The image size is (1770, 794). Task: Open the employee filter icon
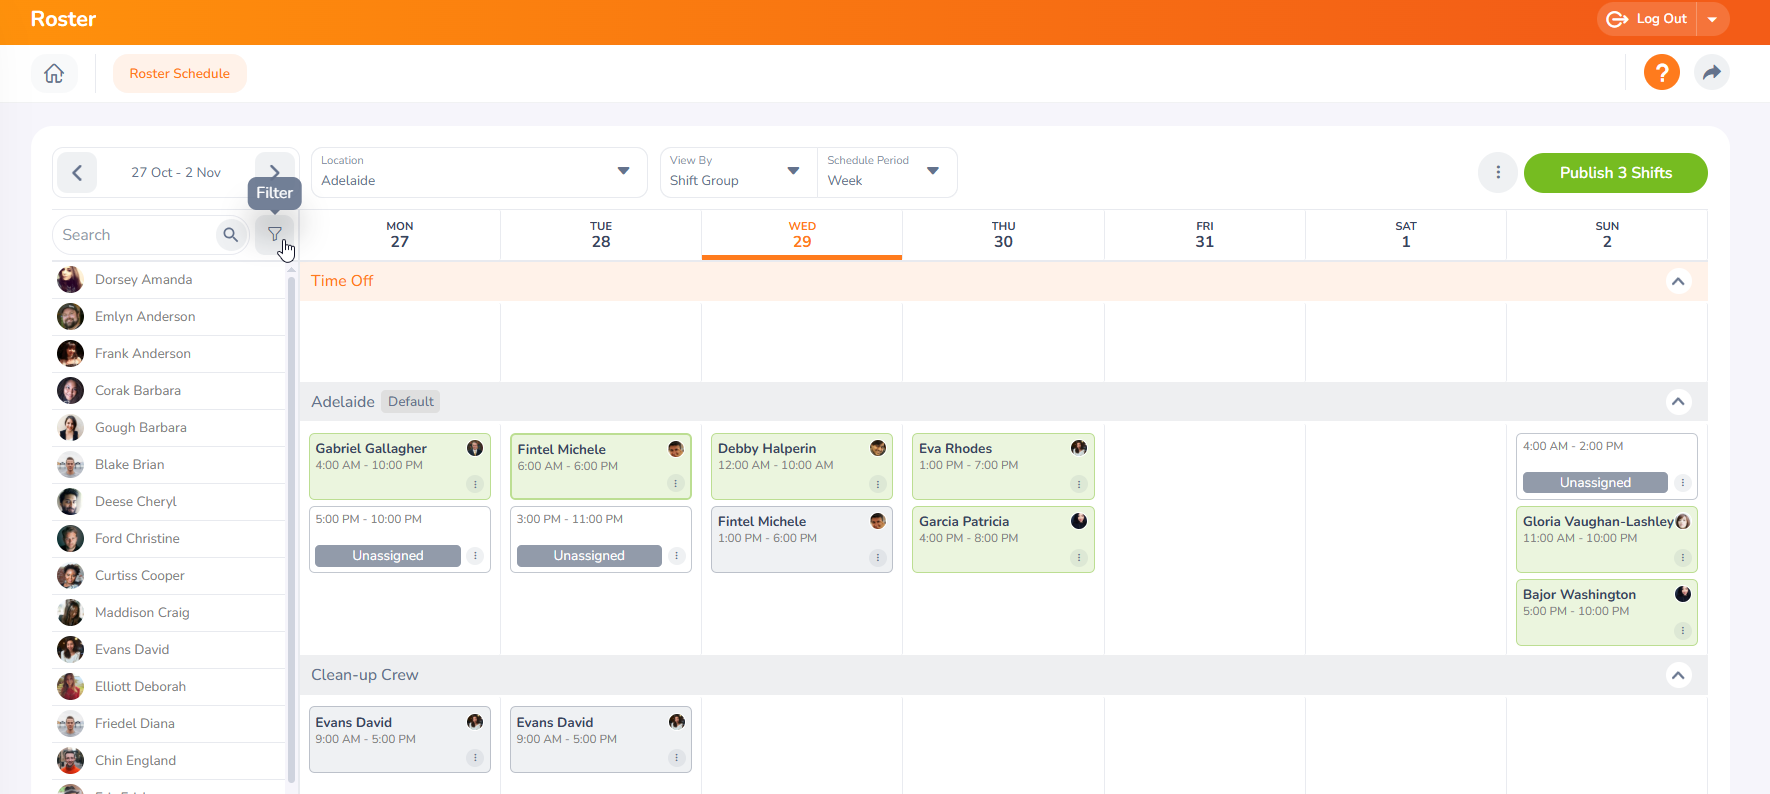click(274, 235)
